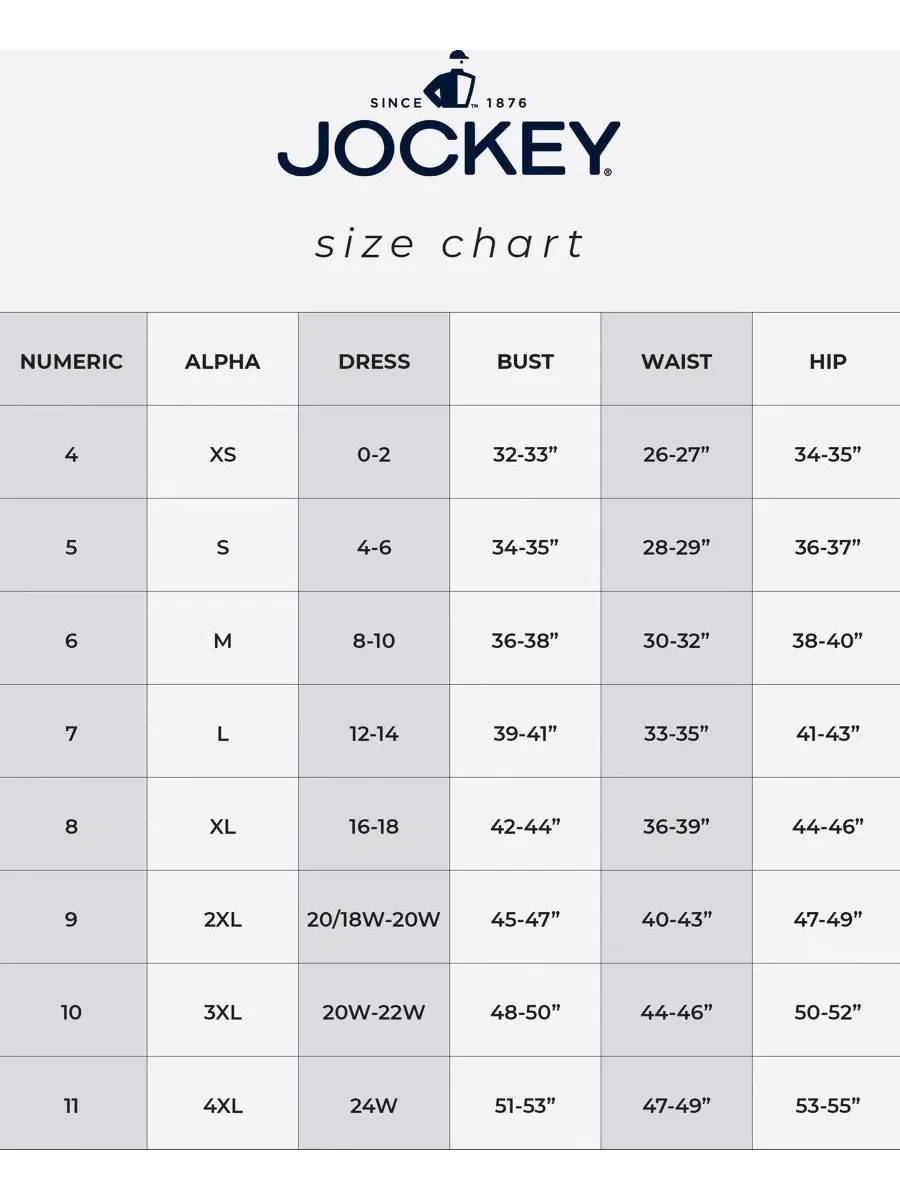This screenshot has height=1200, width=900.
Task: Select the 2XL alpha size cell
Action: click(x=222, y=919)
